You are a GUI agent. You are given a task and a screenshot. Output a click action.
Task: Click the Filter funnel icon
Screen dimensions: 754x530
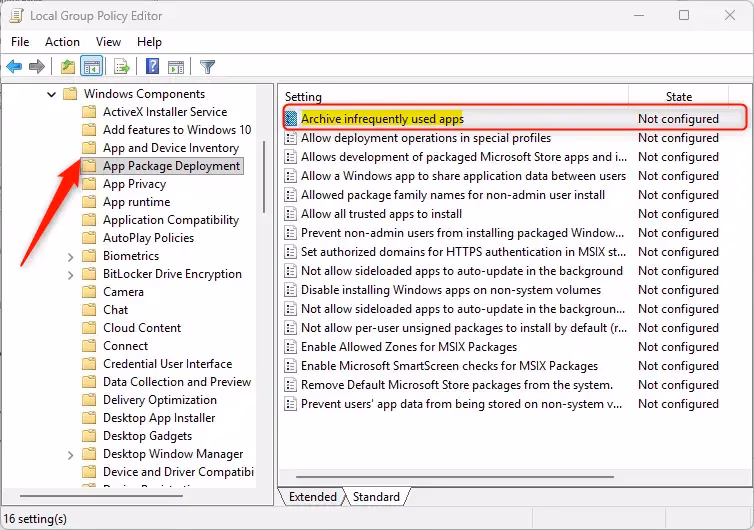tap(207, 67)
